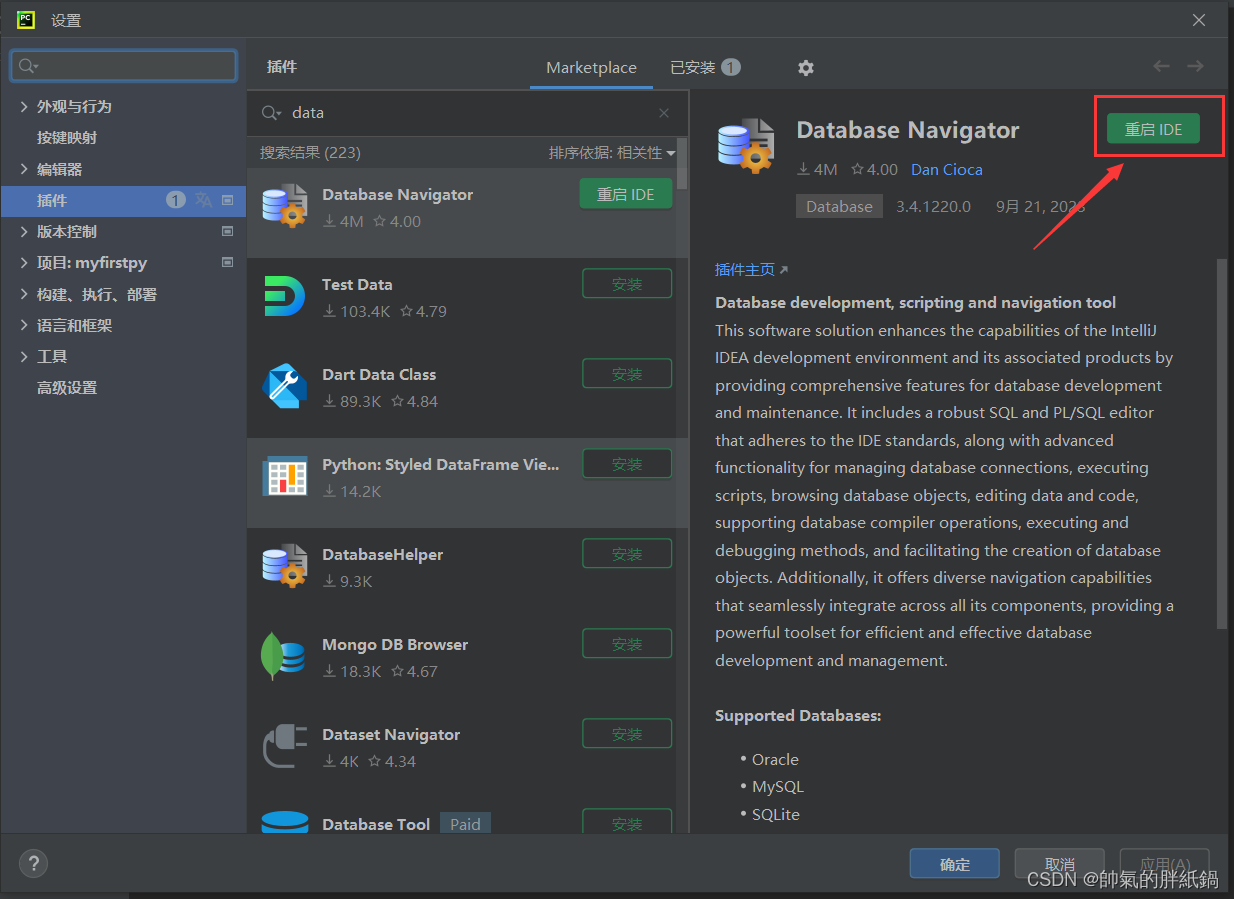Click the Database Tool plugin icon
The image size is (1234, 899).
(285, 822)
